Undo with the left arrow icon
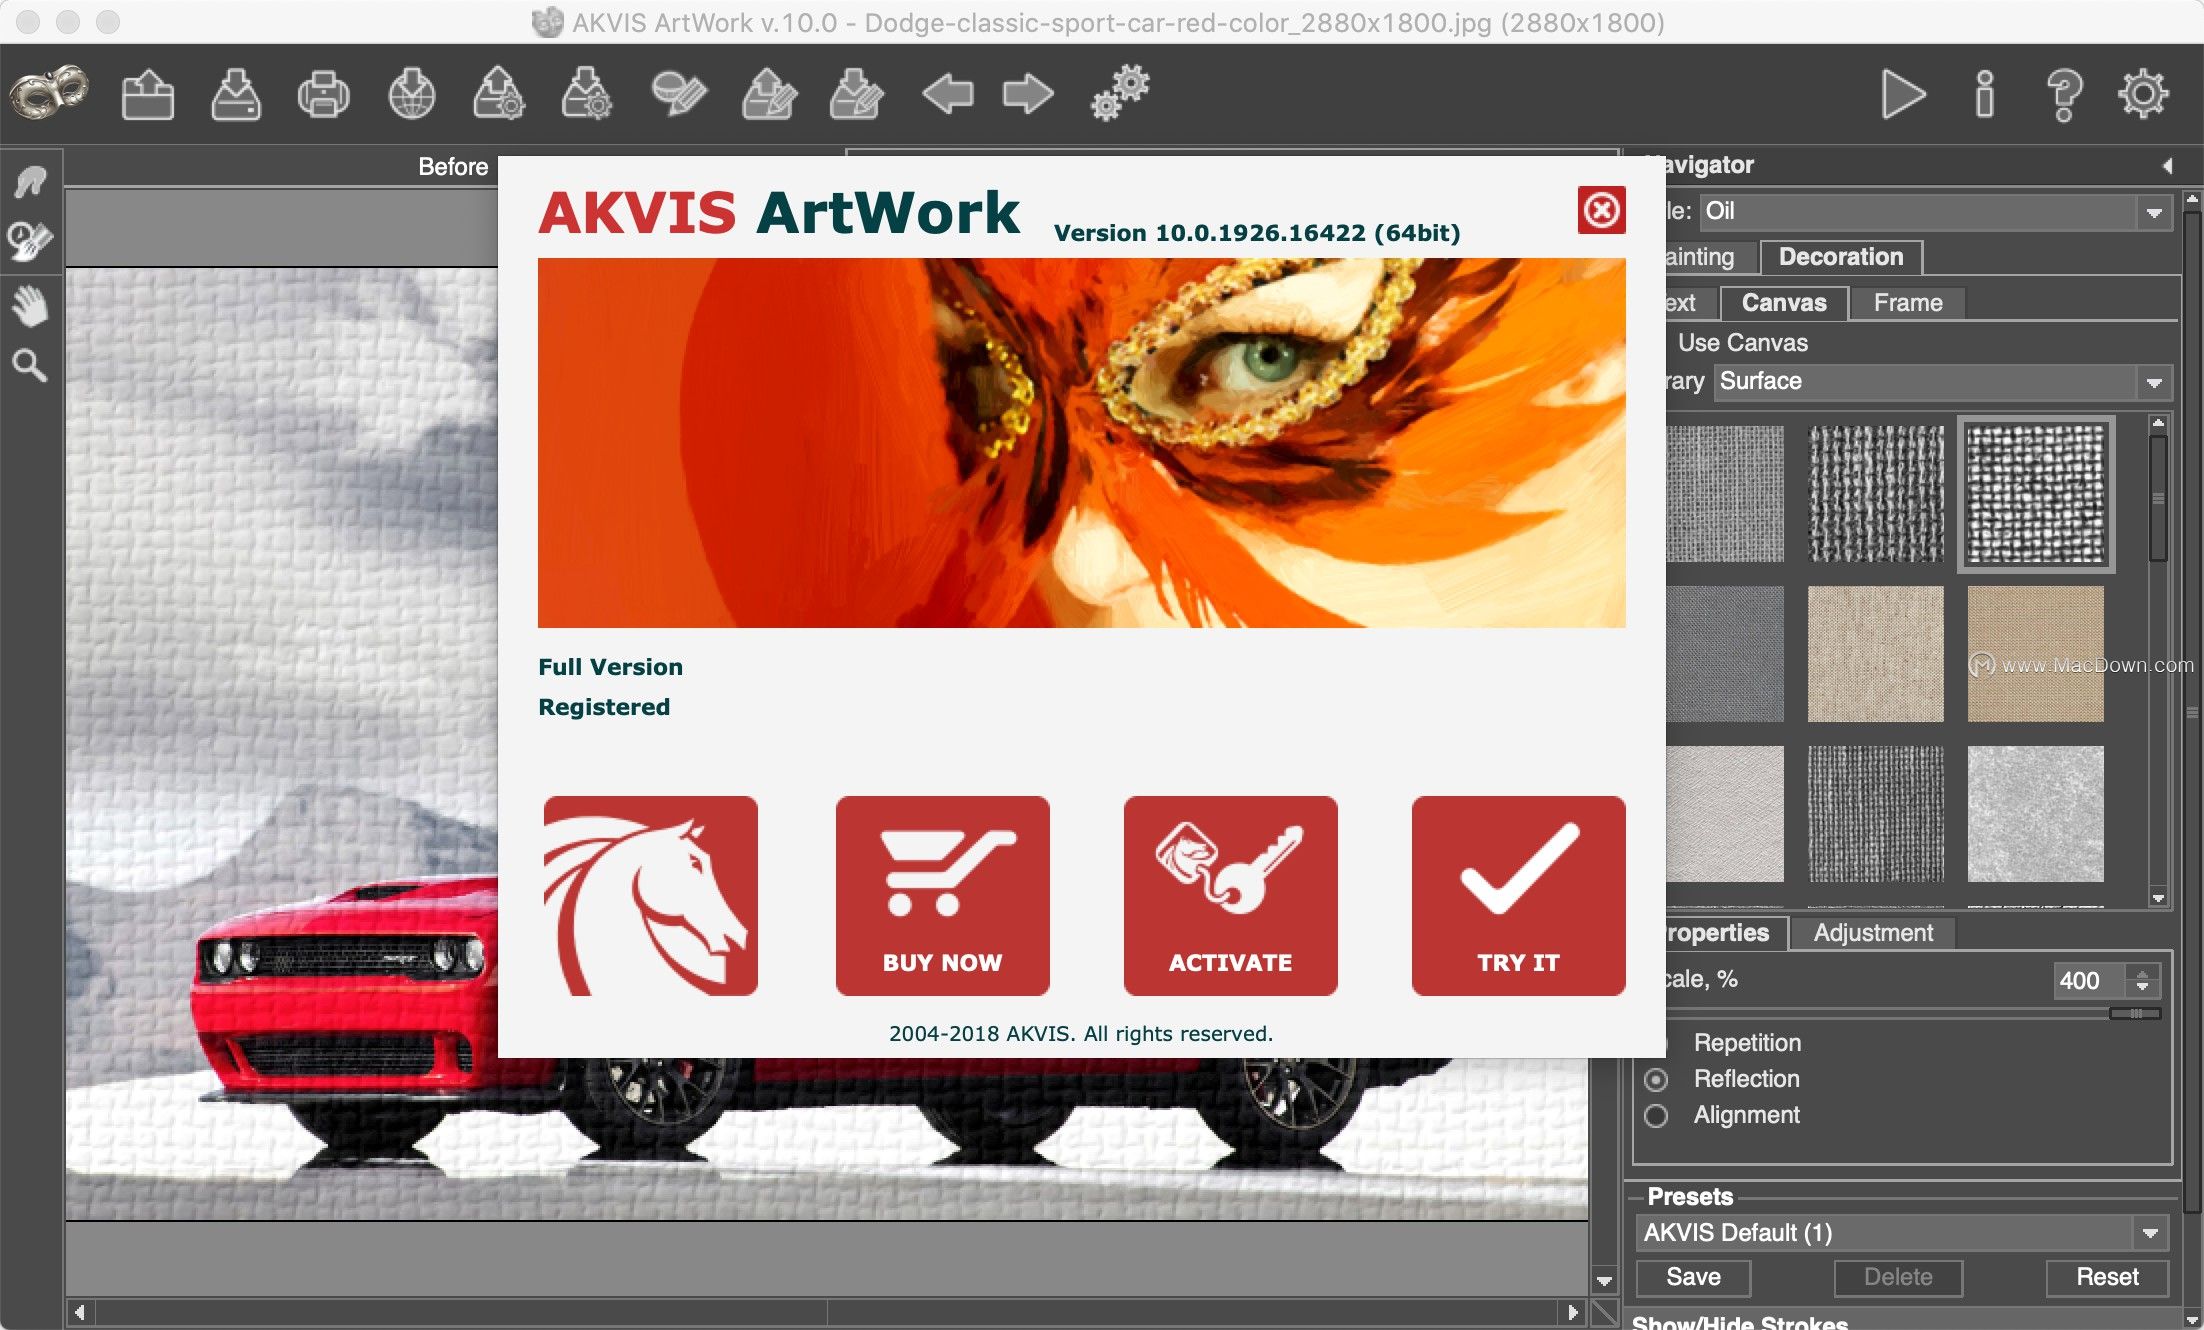Viewport: 2204px width, 1330px height. (947, 95)
